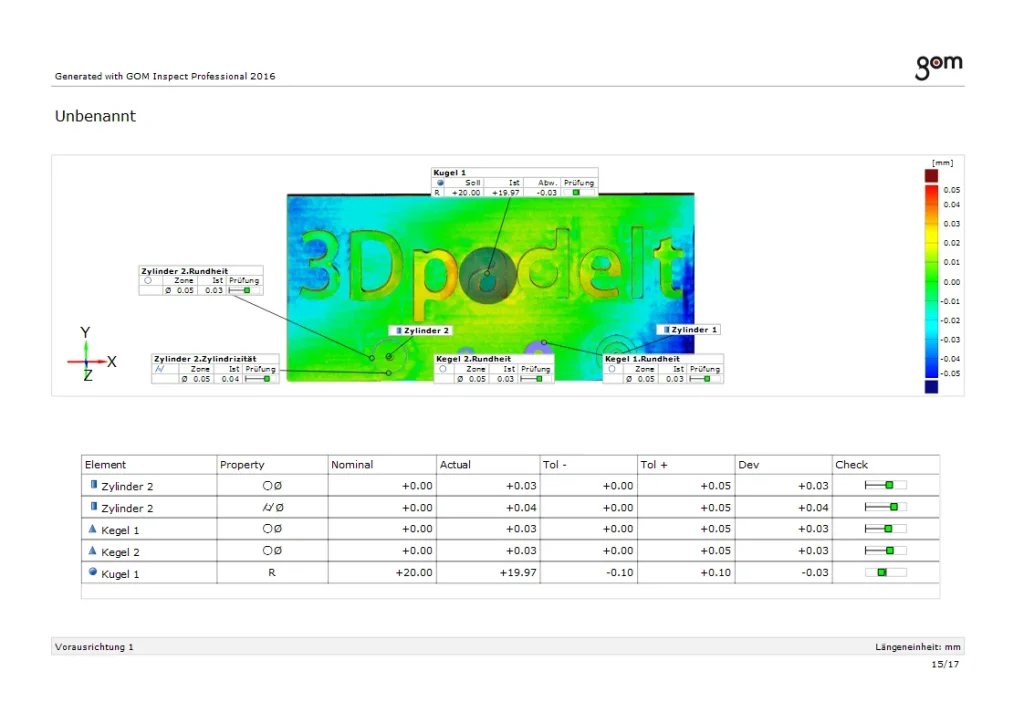The image size is (1024, 724).
Task: Click roundness symbol in Kegel 1 table row
Action: click(x=272, y=529)
